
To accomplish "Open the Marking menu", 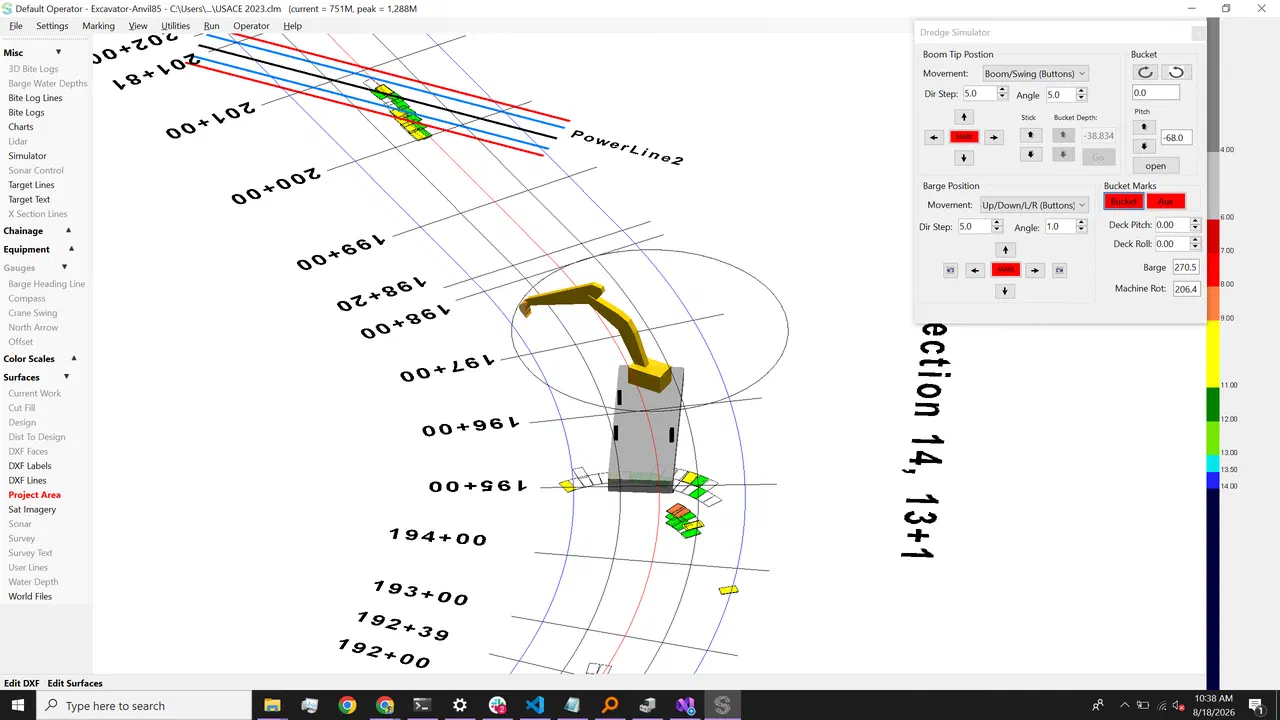I will coord(98,26).
